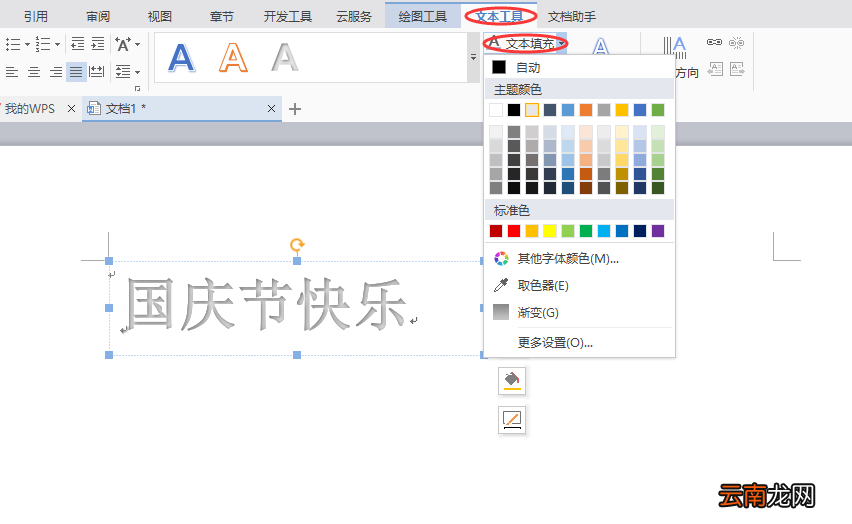The height and width of the screenshot is (524, 852).
Task: Open the bullet list style dropdown arrow
Action: pyautogui.click(x=27, y=45)
